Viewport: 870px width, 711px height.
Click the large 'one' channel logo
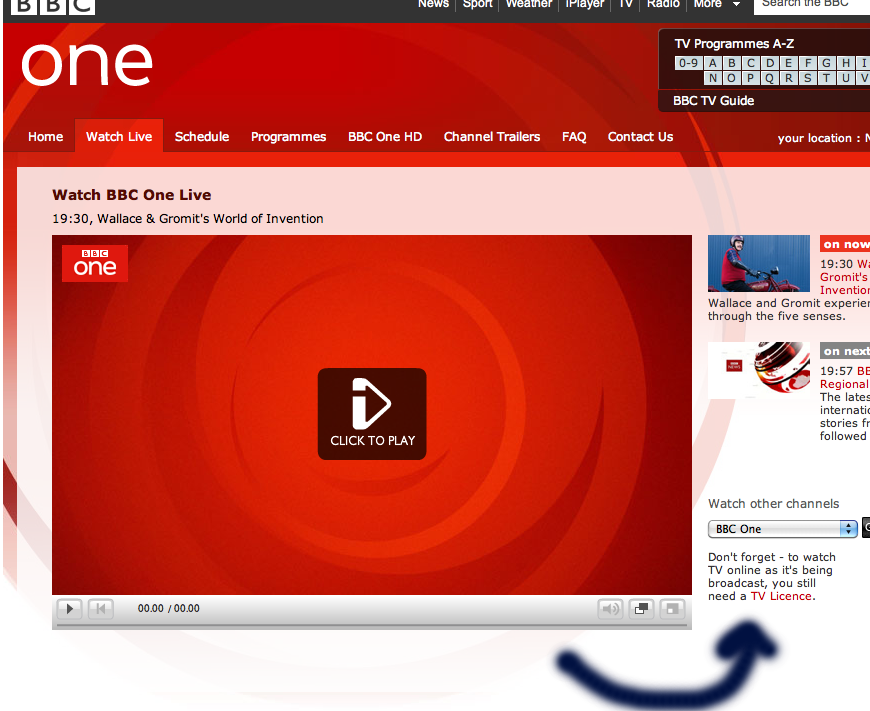point(87,65)
